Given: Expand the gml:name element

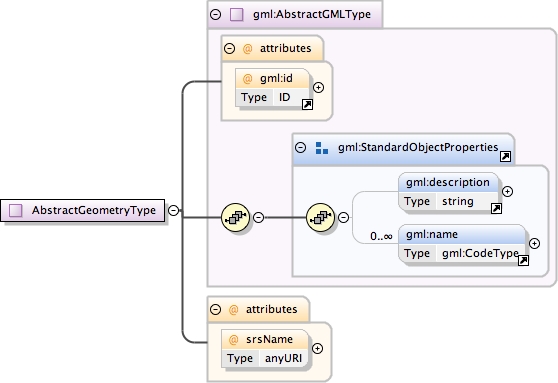Looking at the screenshot, I should (x=535, y=243).
